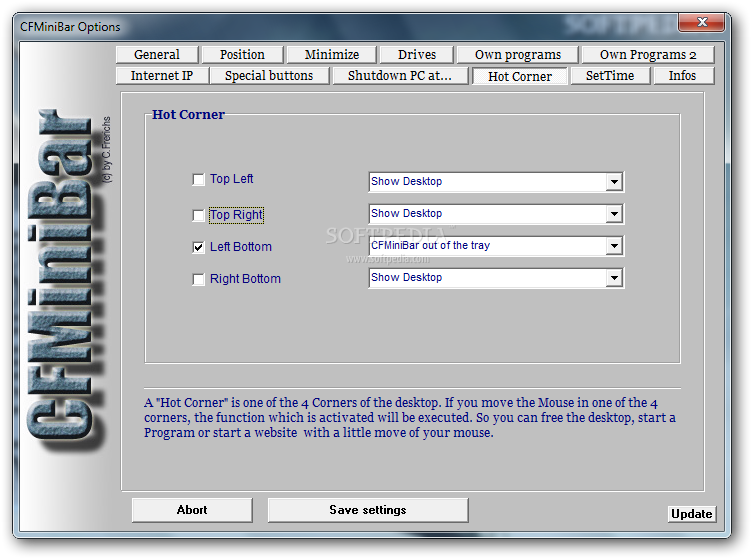Viewport: 752px width, 559px height.
Task: Select the Special buttons tab
Action: pos(269,76)
